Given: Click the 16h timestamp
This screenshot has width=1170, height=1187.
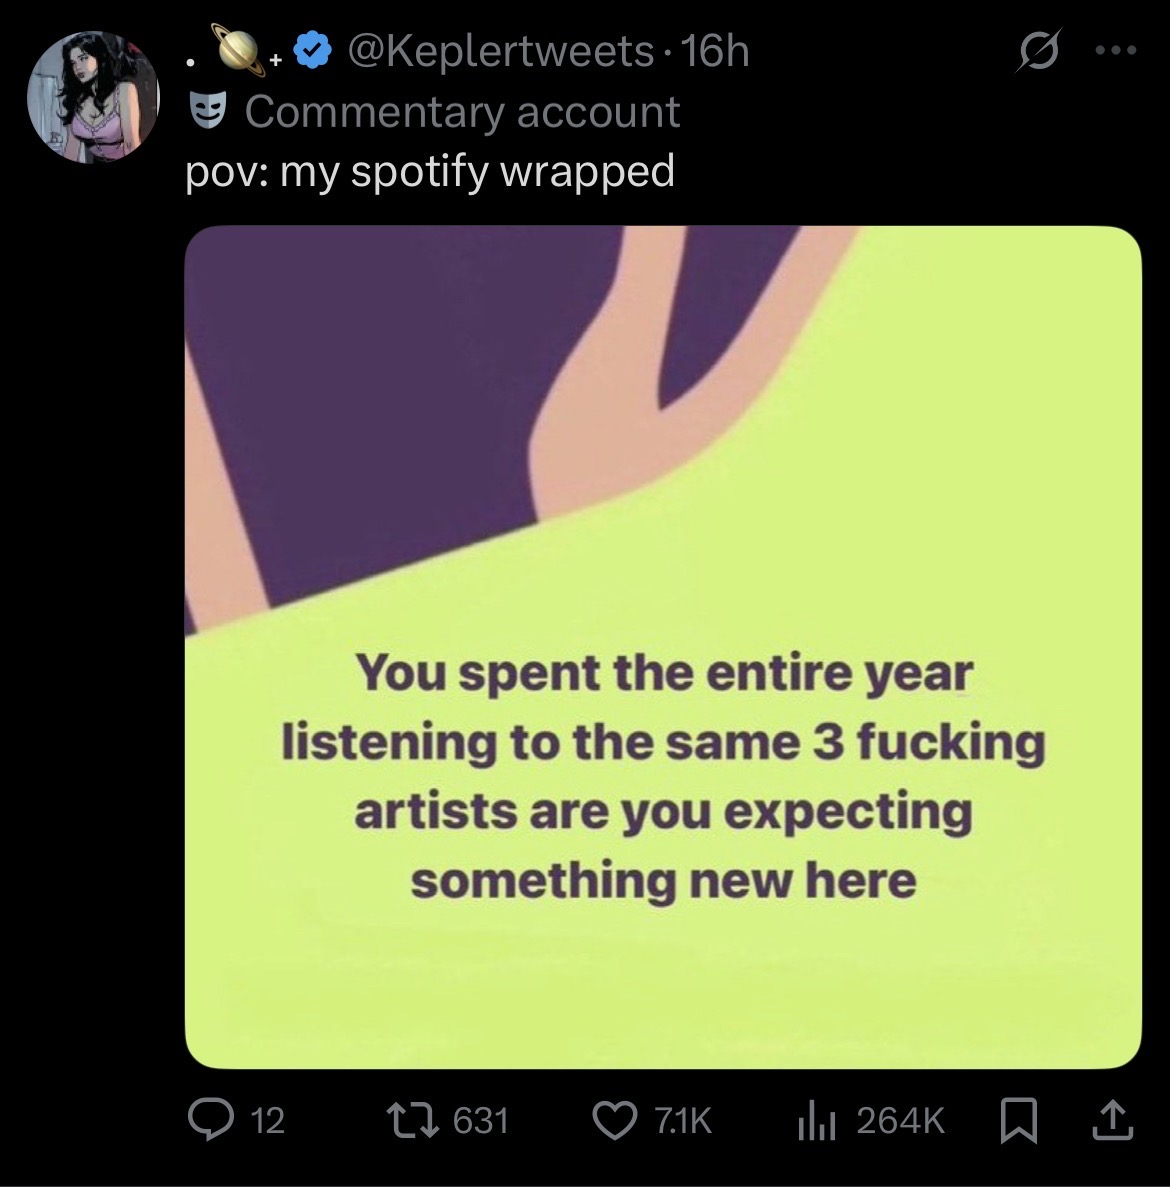Looking at the screenshot, I should coord(714,51).
